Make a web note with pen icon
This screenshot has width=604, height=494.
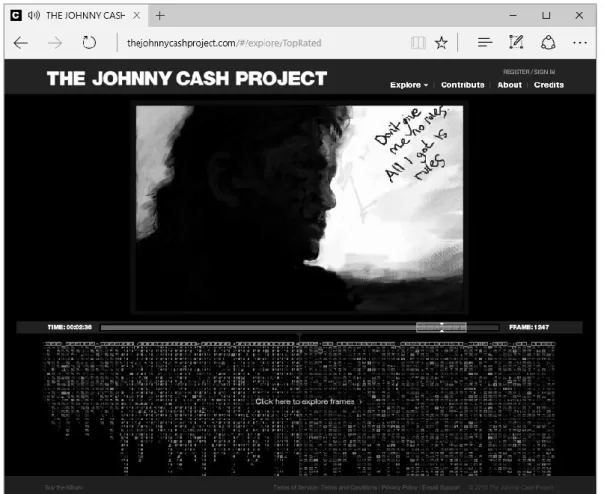tap(516, 42)
